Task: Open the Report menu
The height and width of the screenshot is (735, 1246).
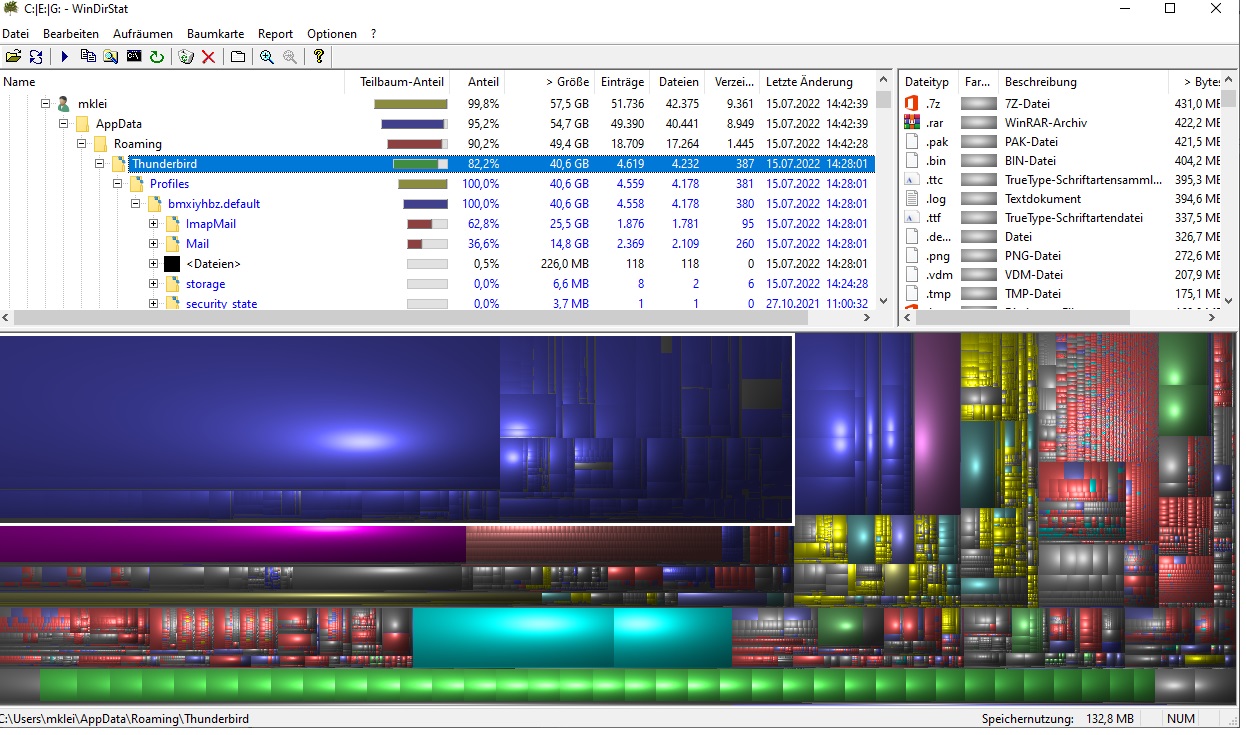Action: point(276,34)
